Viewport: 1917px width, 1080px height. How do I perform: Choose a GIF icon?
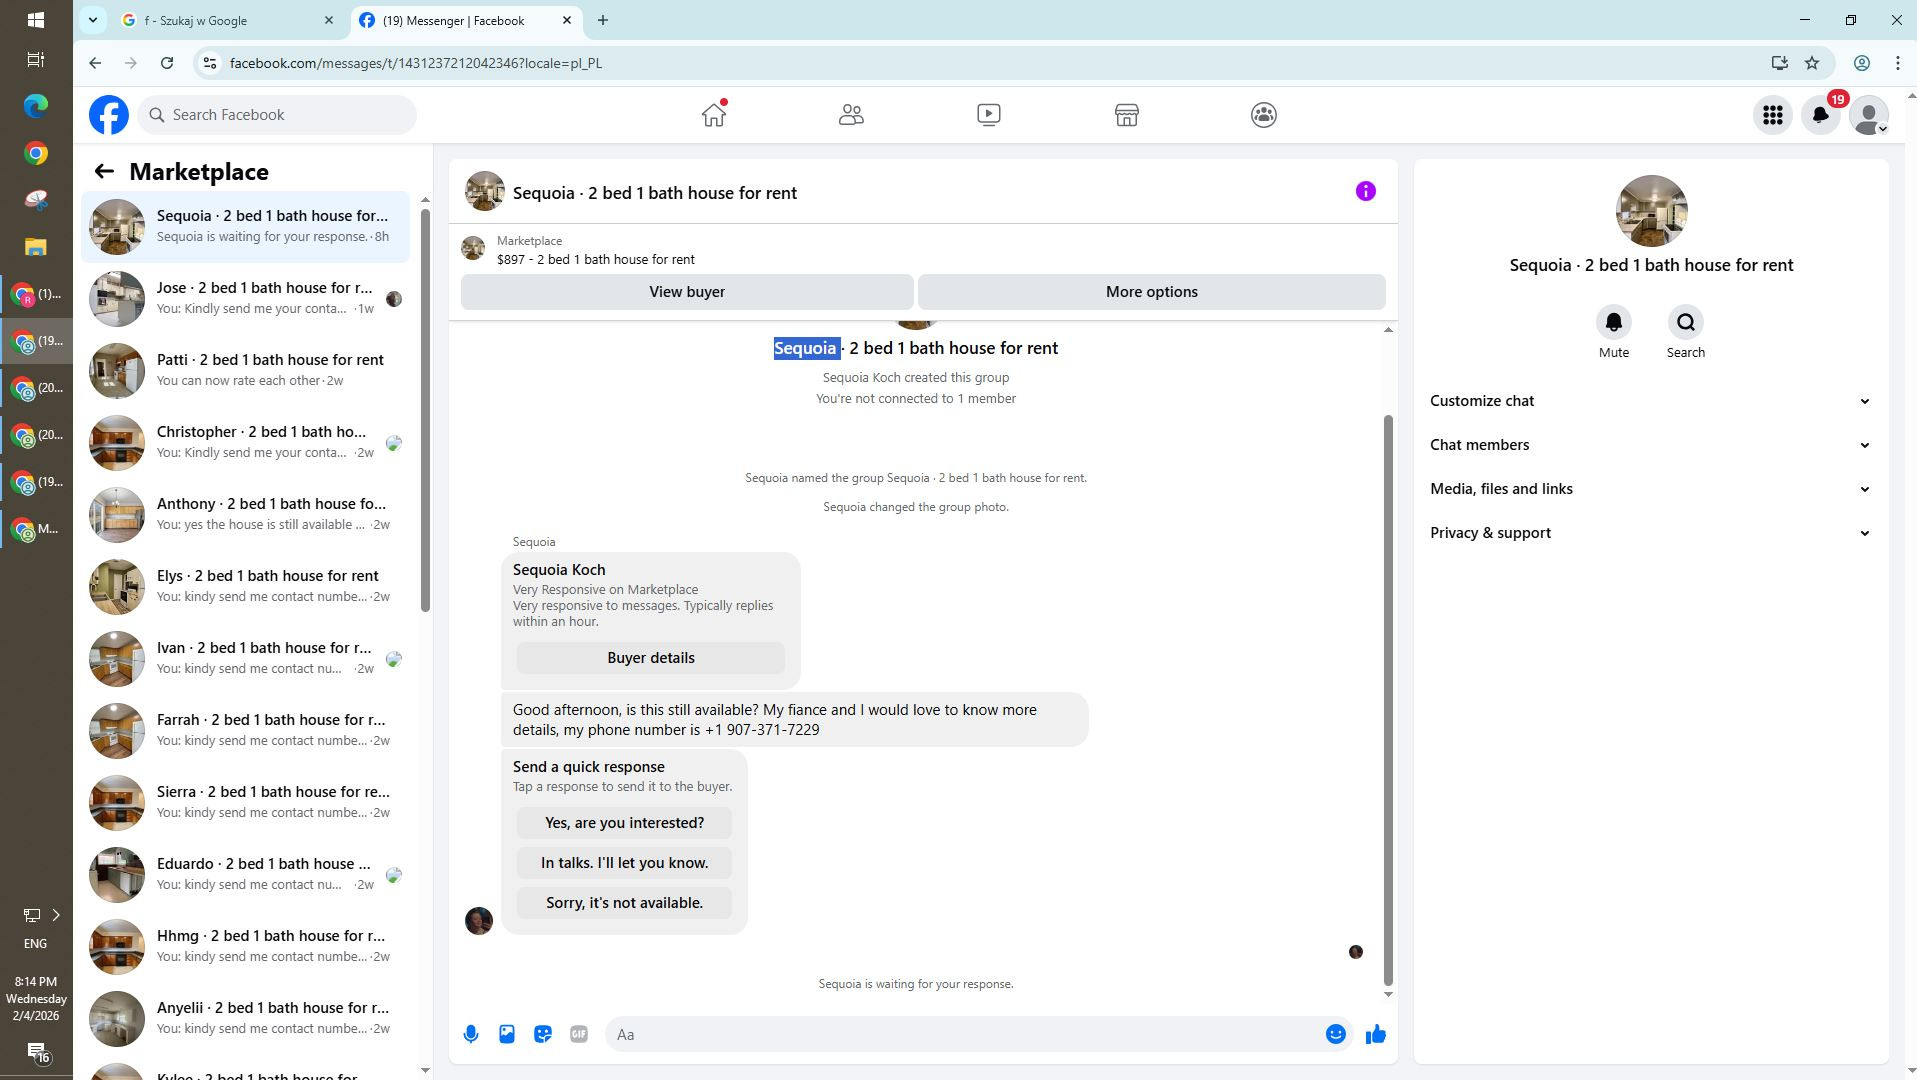click(579, 1034)
